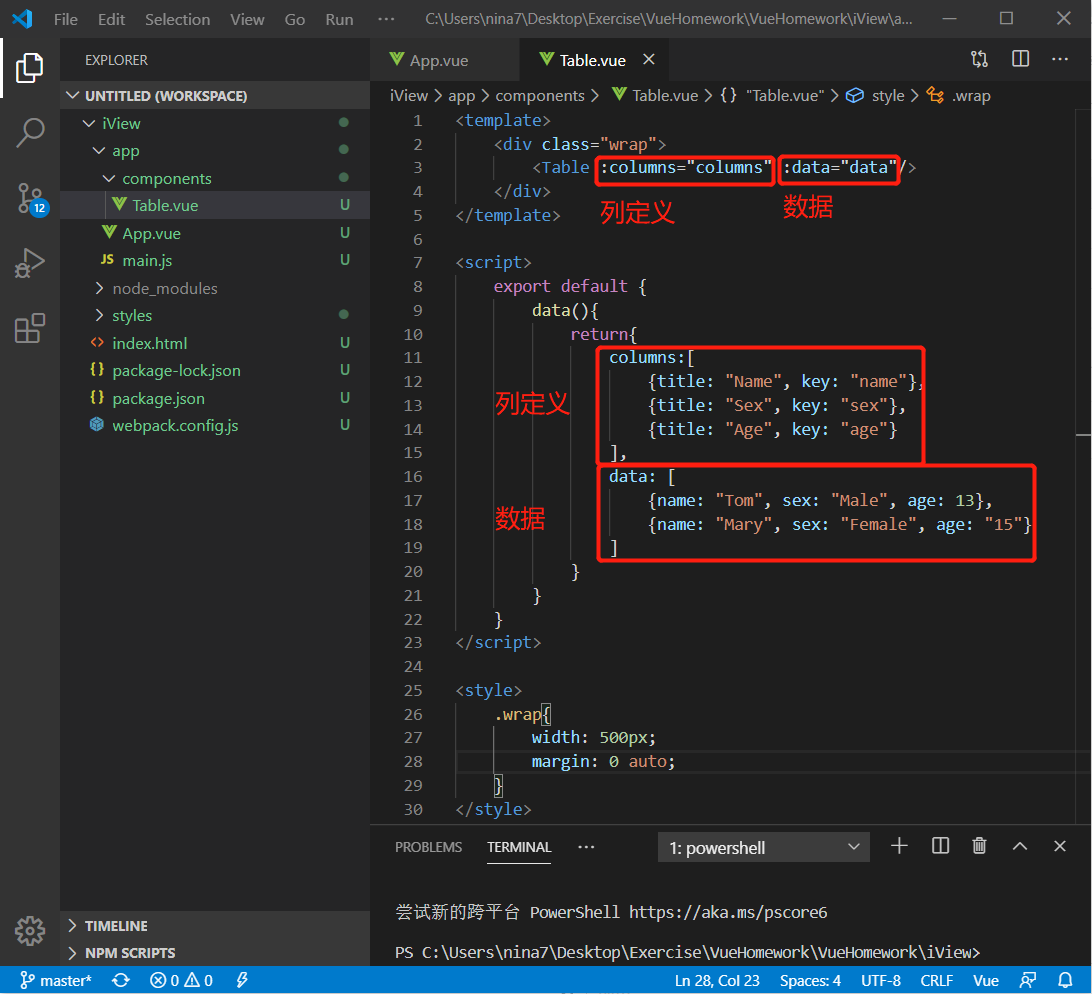1092x994 pixels.
Task: Synchronize changes in status bar
Action: (x=120, y=980)
